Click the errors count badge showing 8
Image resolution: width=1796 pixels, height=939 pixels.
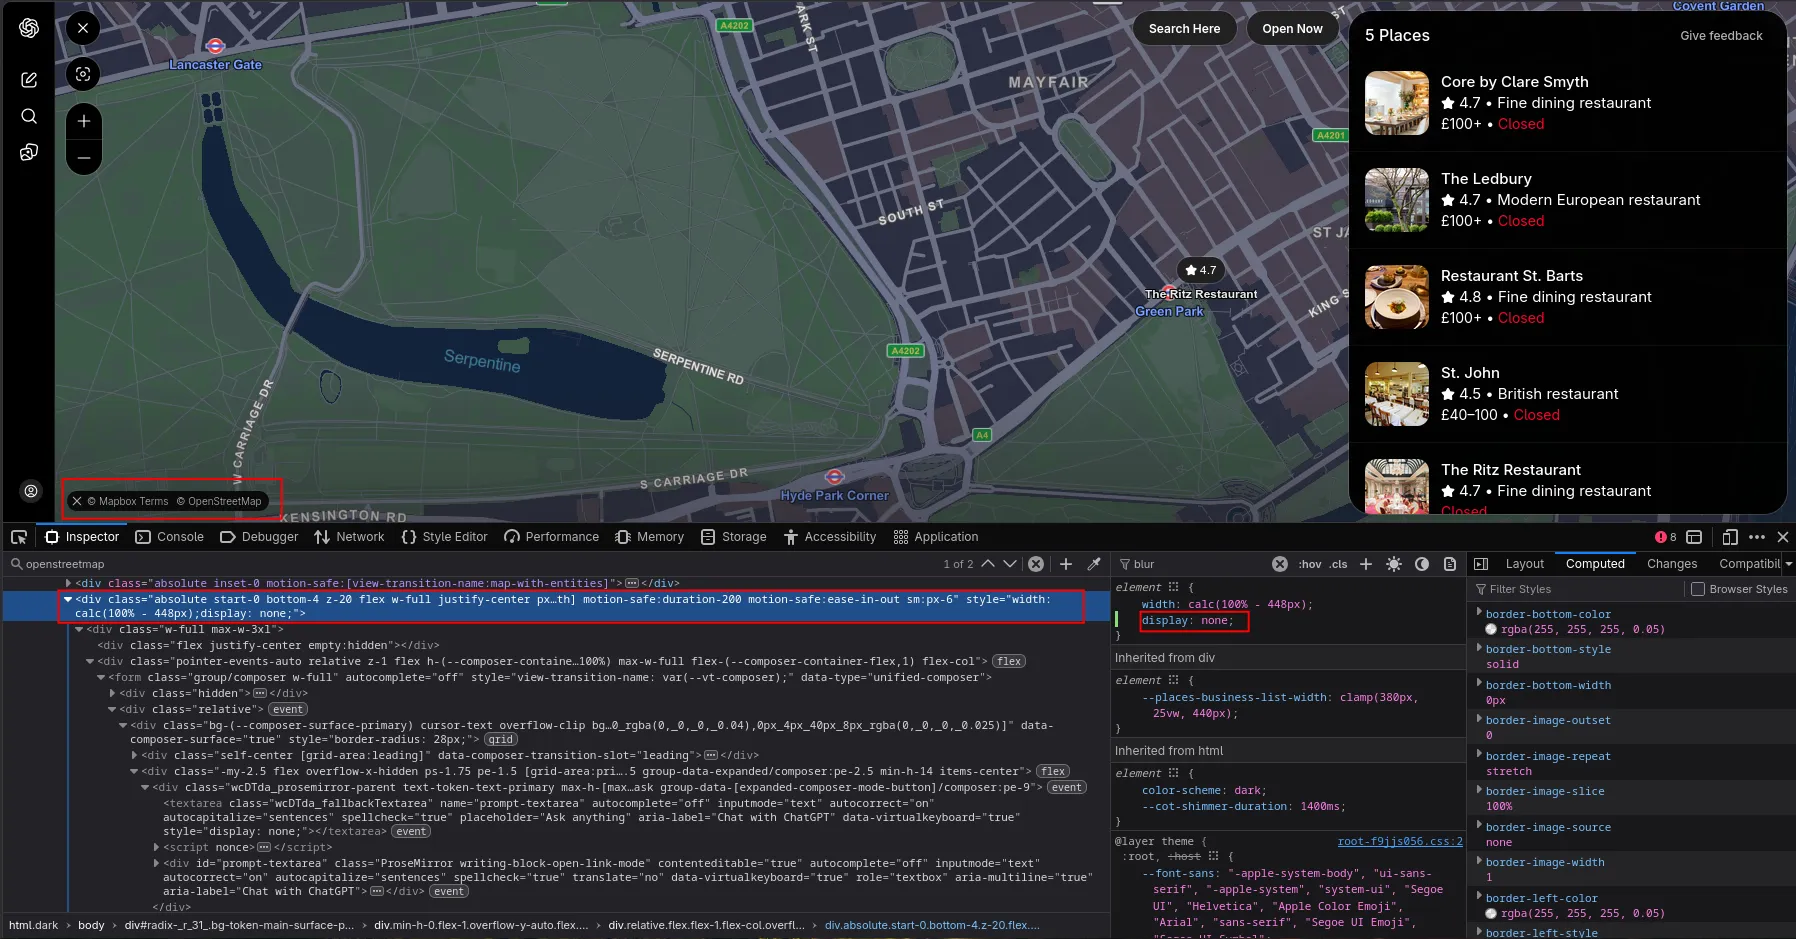tap(1666, 537)
